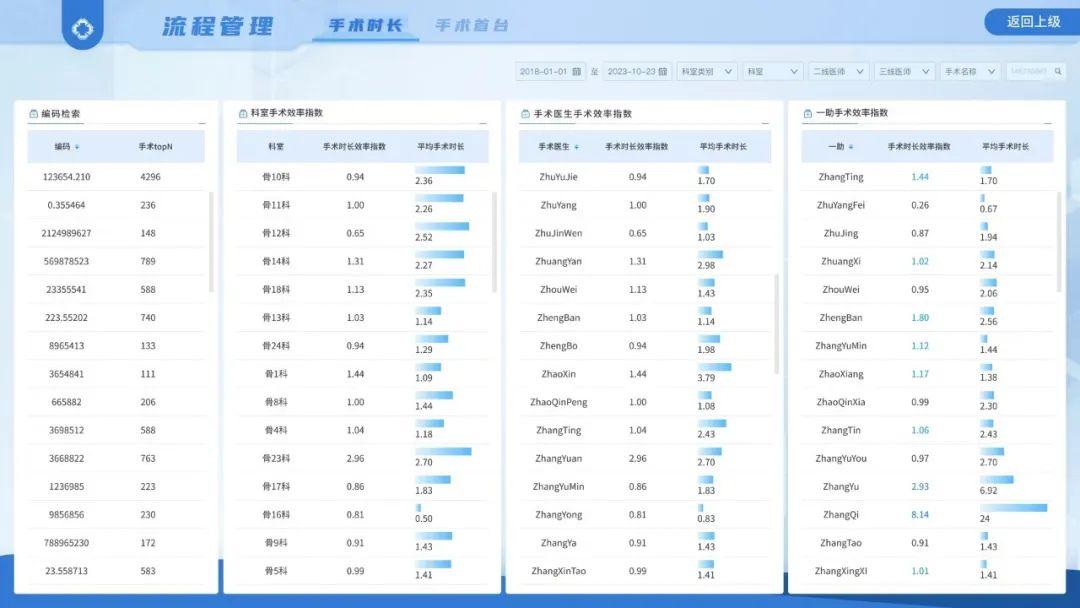Click the panel icon beside 一助手术效率指数 title

pos(806,113)
